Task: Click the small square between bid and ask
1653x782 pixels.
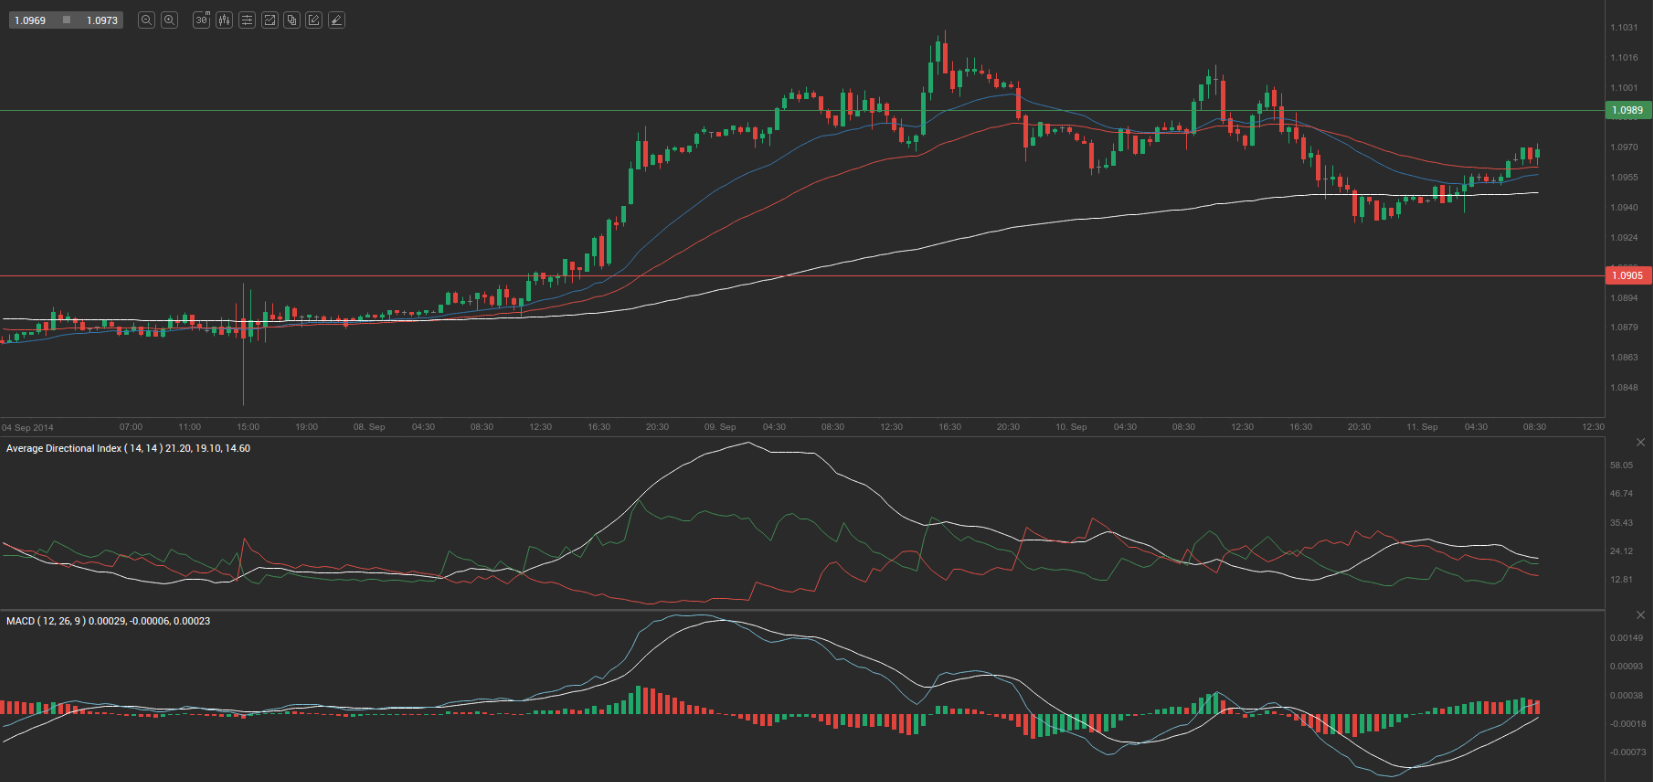Action: [x=66, y=20]
